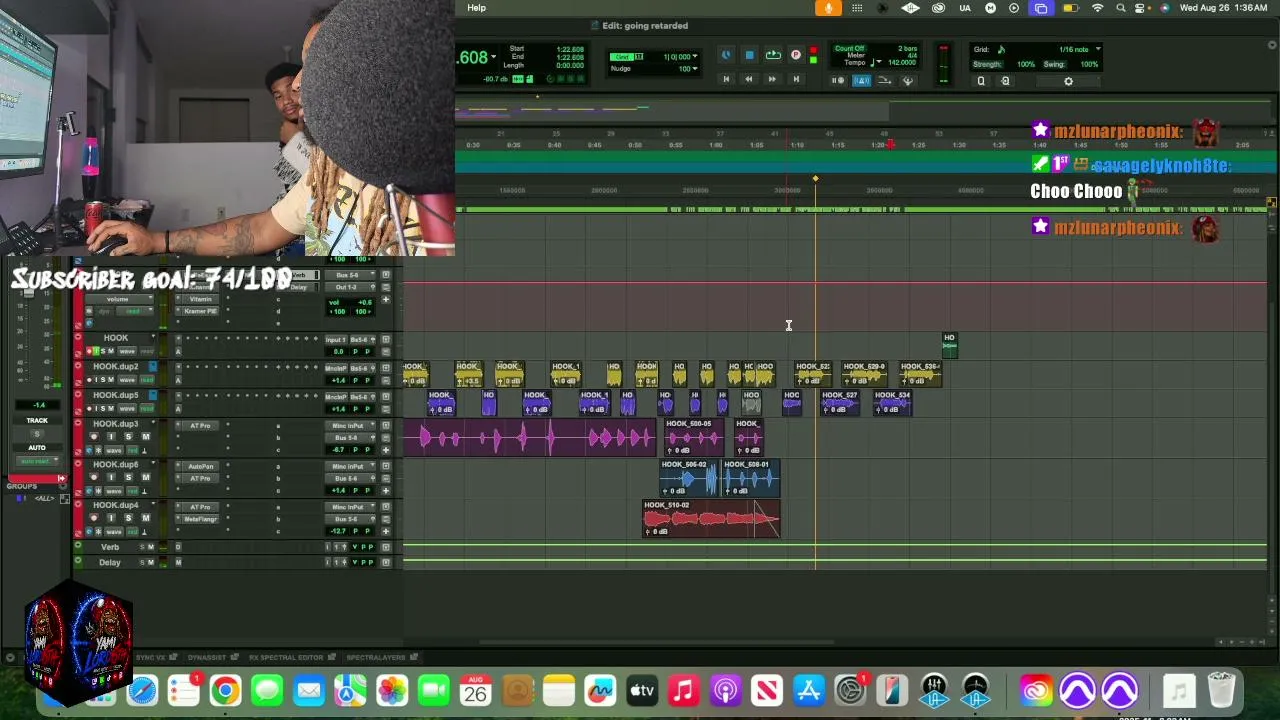The width and height of the screenshot is (1280, 720).
Task: Click the QuickPunch P button
Action: (x=796, y=55)
